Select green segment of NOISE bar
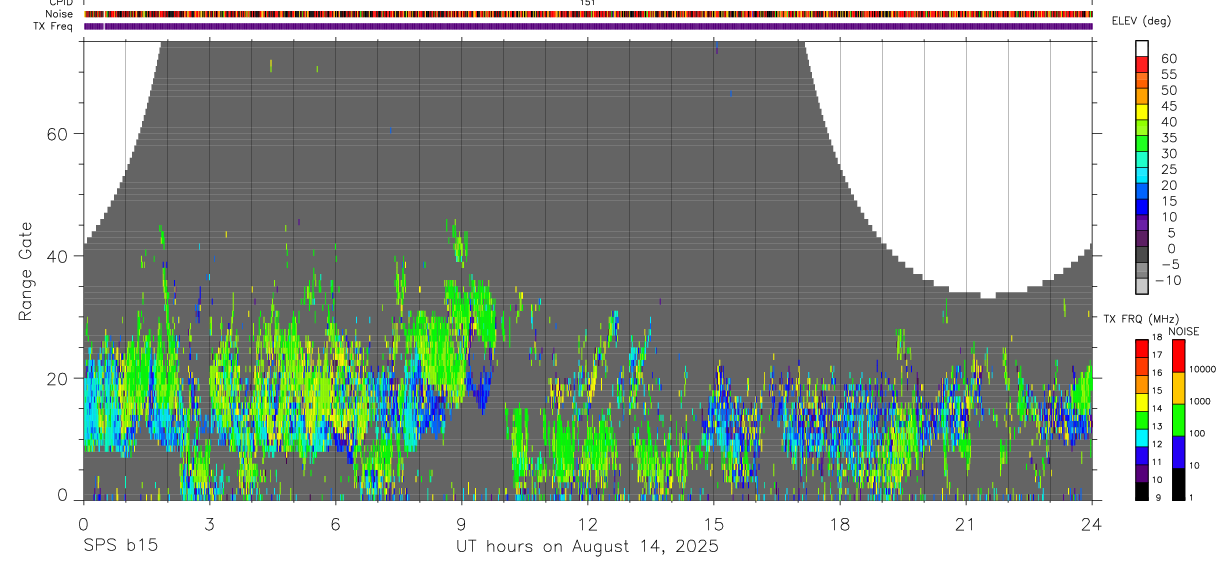Viewport: 1228px width, 567px height. point(1178,420)
